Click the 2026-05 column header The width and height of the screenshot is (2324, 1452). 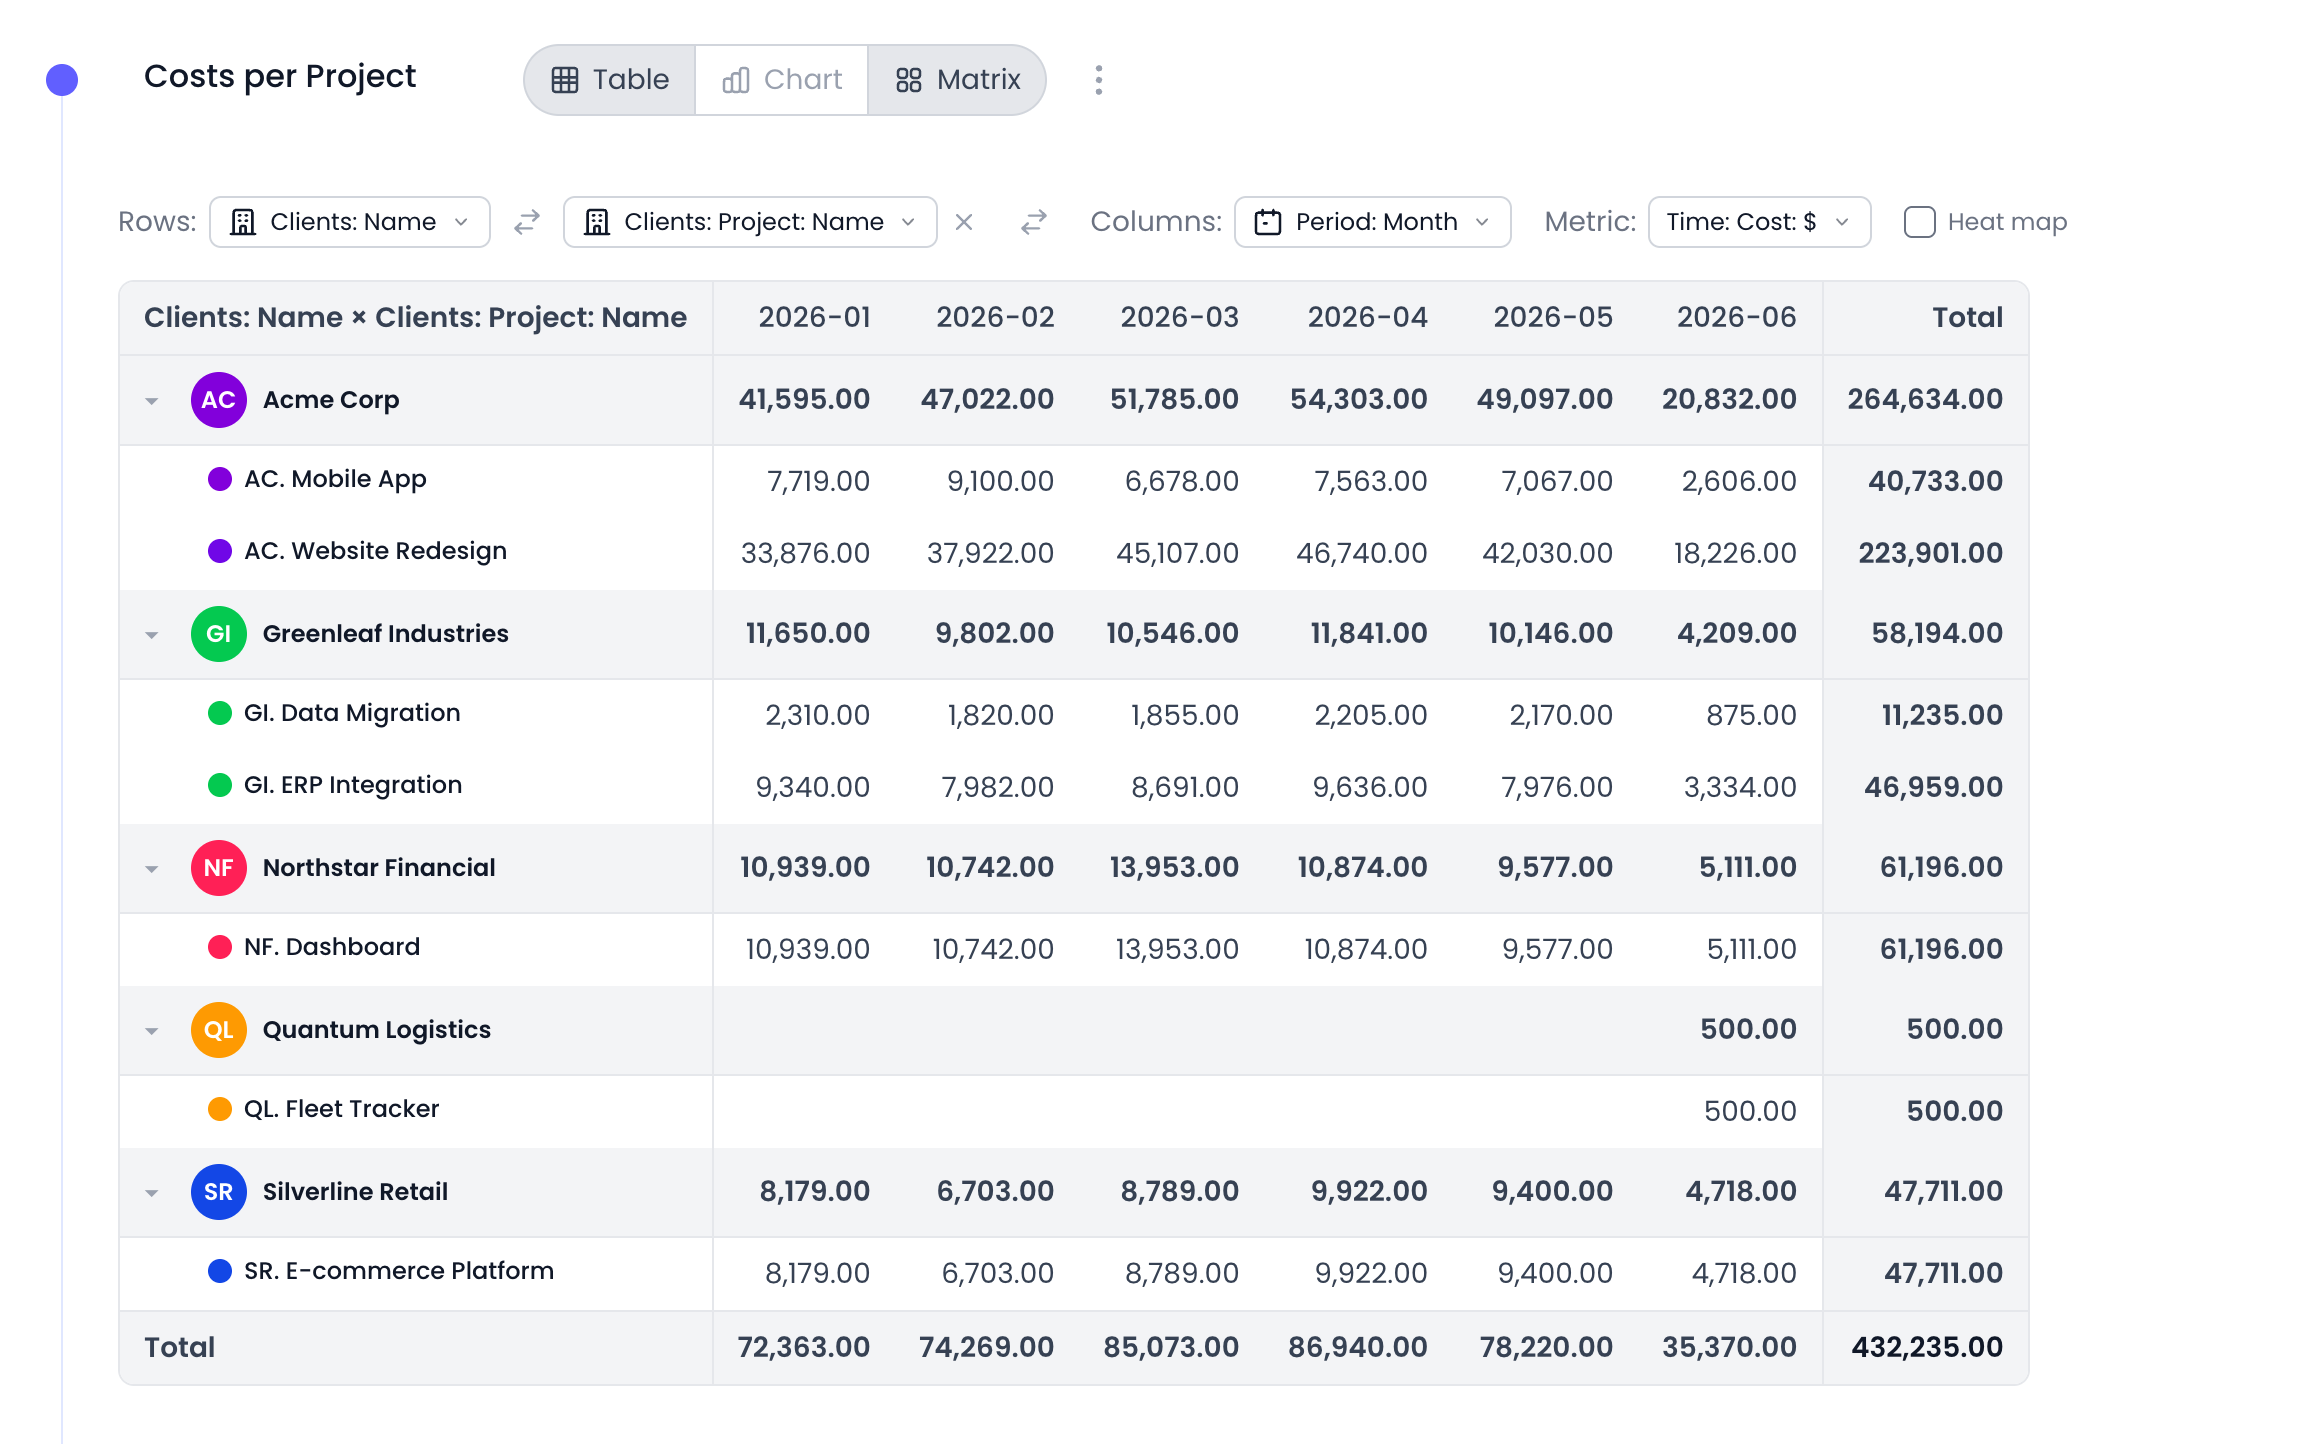coord(1553,318)
